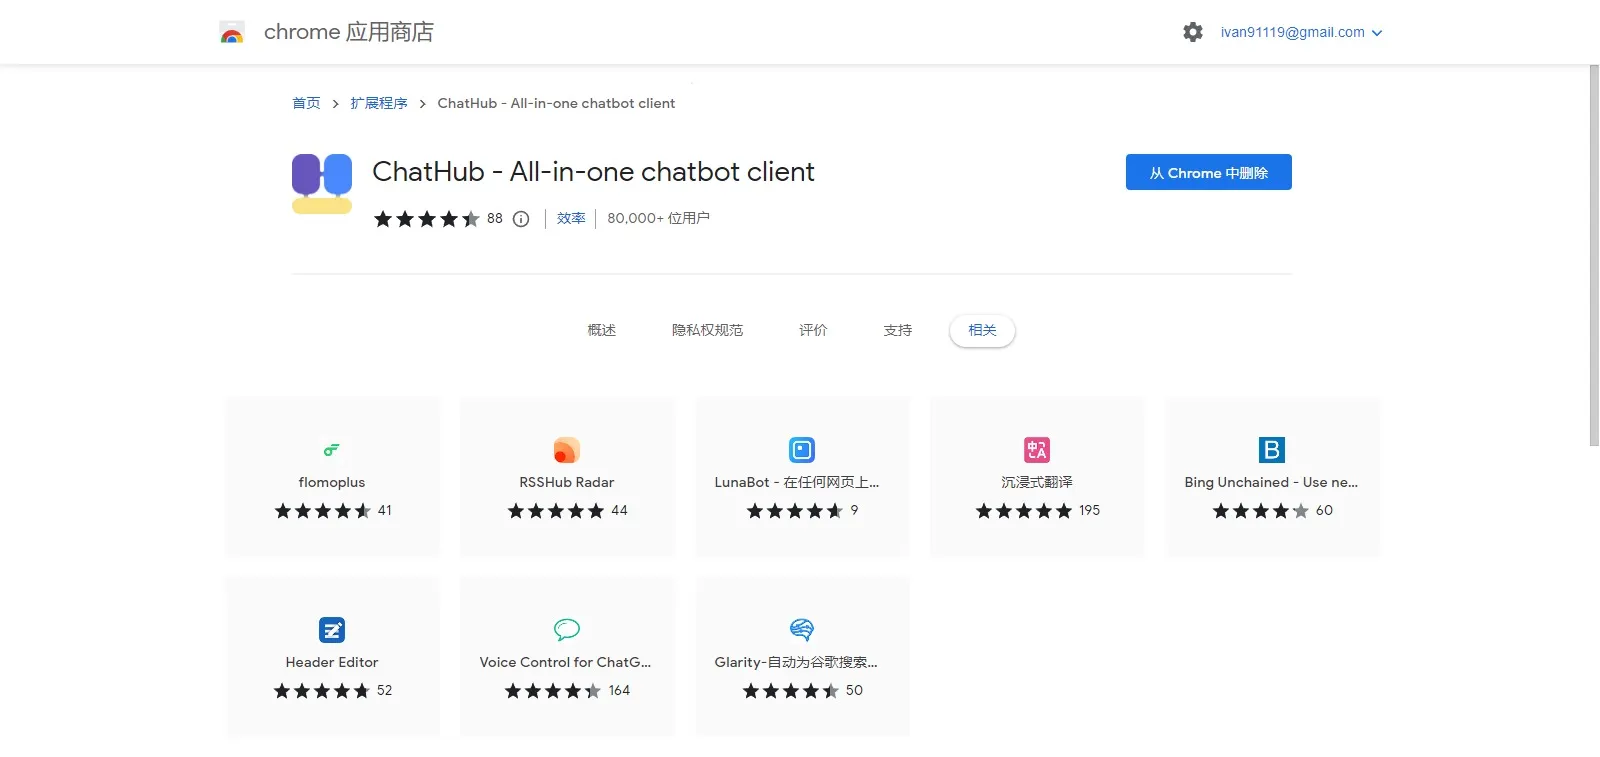The height and width of the screenshot is (757, 1600).
Task: Click the Voice Control rating count 164
Action: pos(619,690)
